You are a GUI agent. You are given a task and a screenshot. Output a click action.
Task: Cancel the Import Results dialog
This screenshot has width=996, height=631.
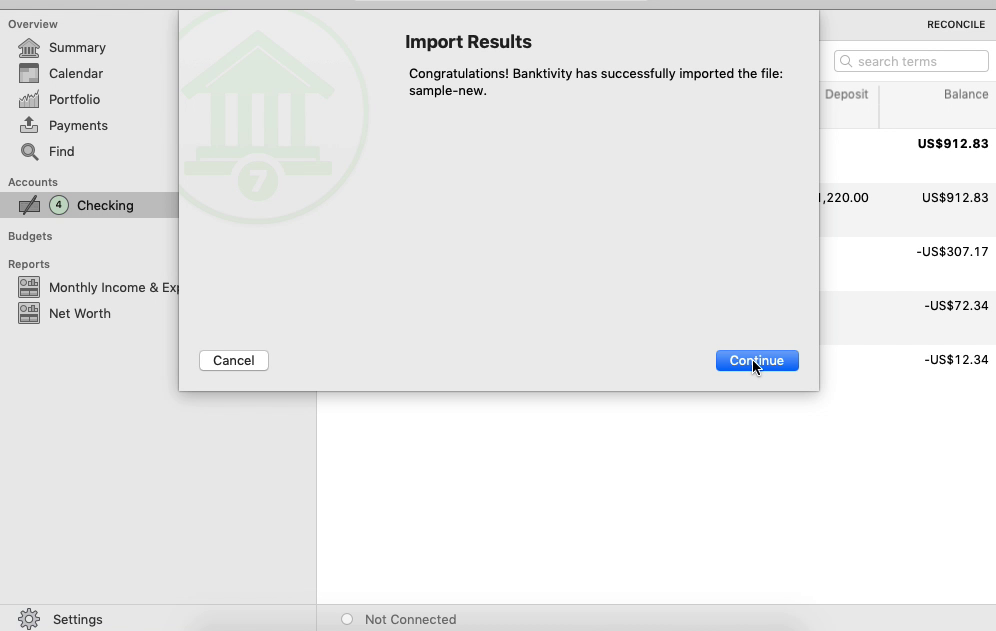(x=234, y=360)
